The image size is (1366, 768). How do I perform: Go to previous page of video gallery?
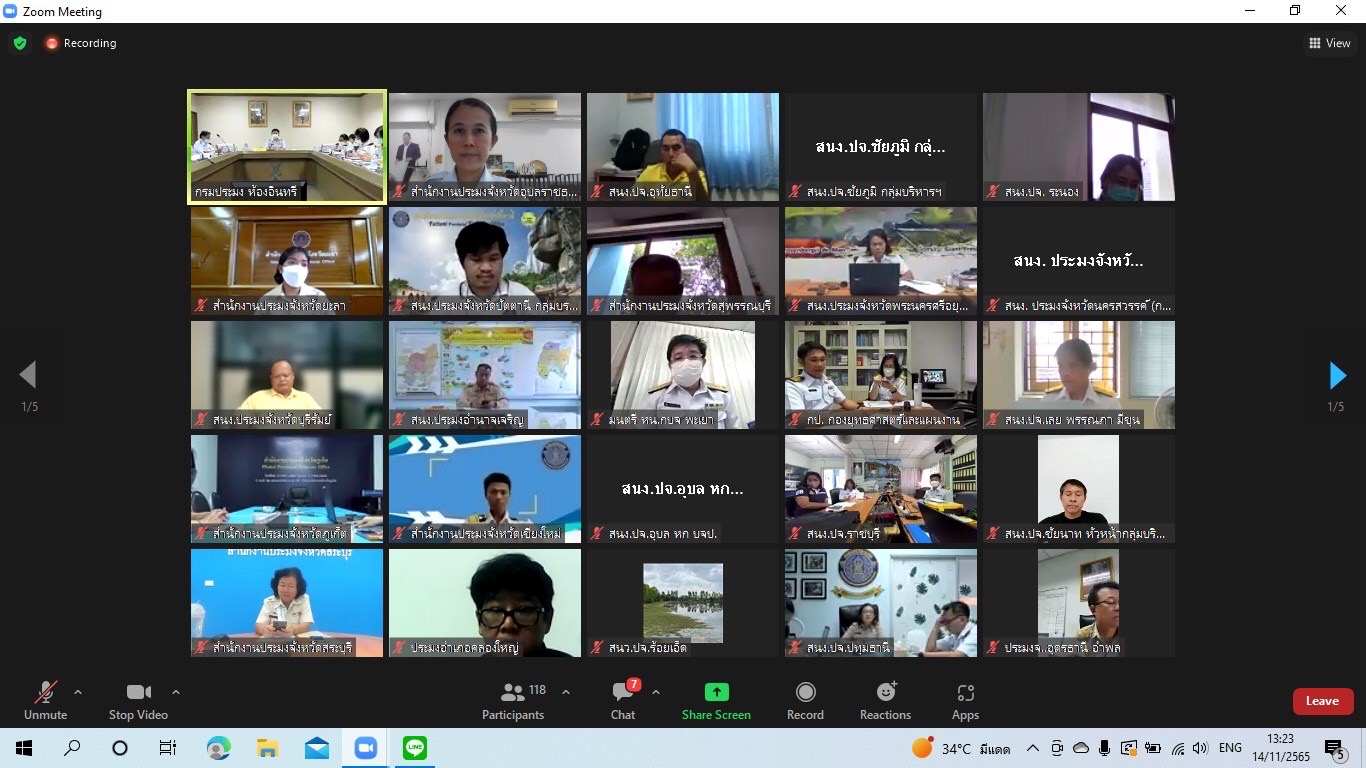pos(28,376)
